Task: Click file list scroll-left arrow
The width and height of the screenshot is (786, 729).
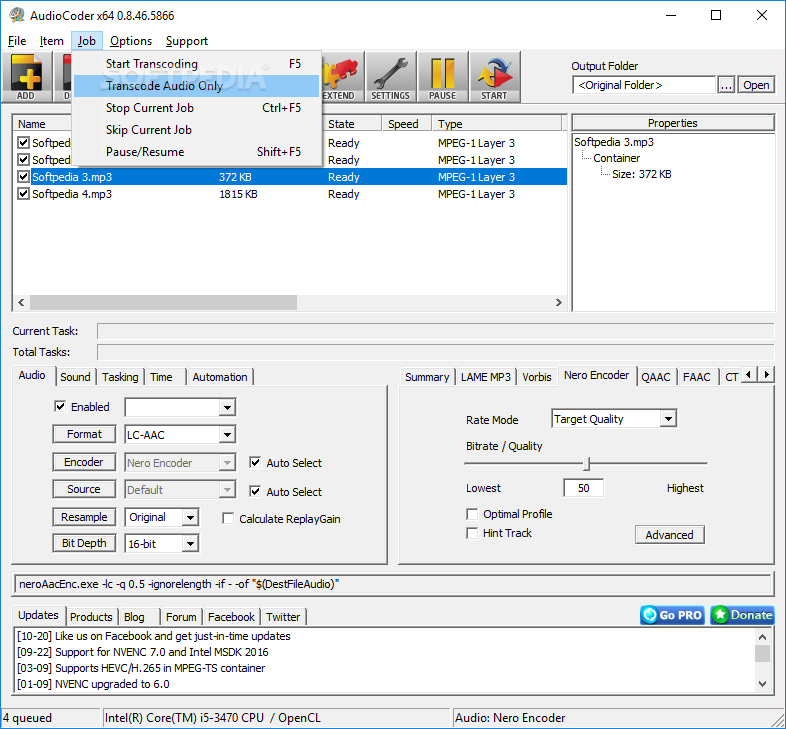Action: click(x=21, y=302)
